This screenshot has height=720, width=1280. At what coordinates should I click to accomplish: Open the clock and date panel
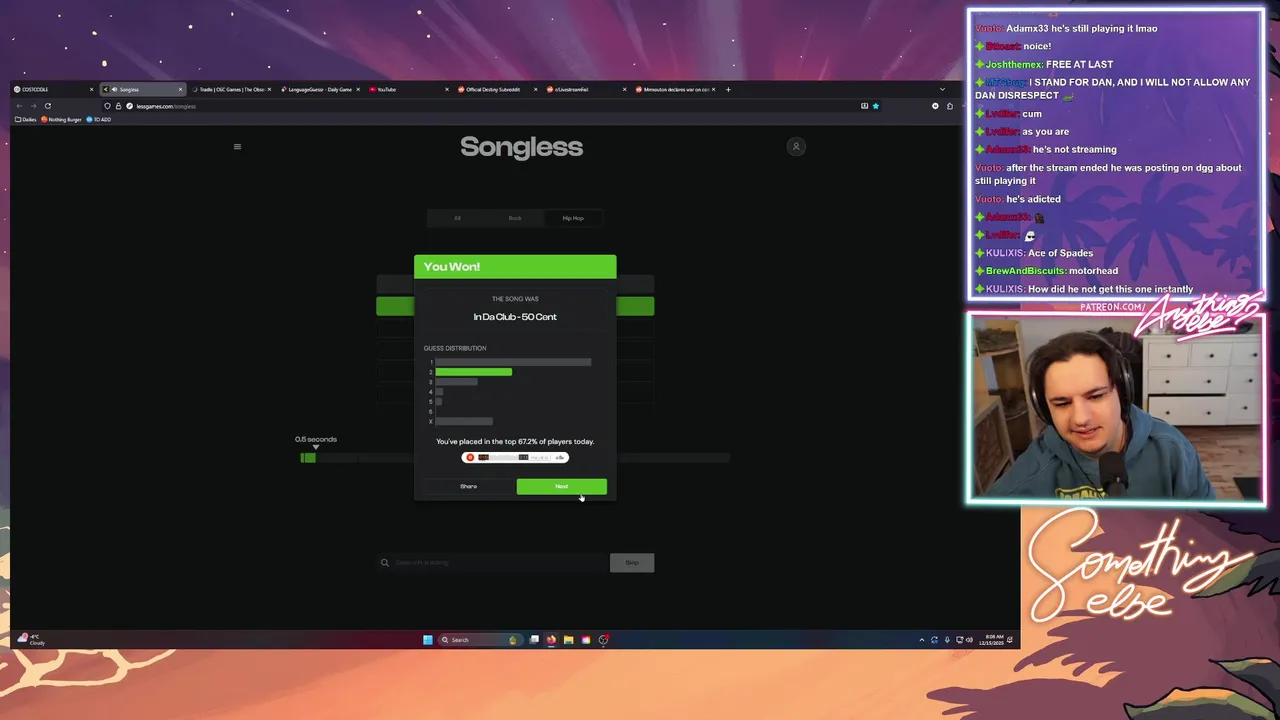pyautogui.click(x=992, y=639)
